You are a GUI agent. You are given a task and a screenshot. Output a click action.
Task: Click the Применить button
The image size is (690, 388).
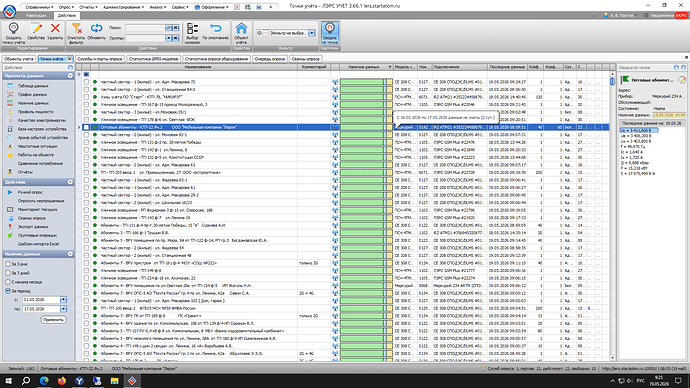click(x=53, y=320)
